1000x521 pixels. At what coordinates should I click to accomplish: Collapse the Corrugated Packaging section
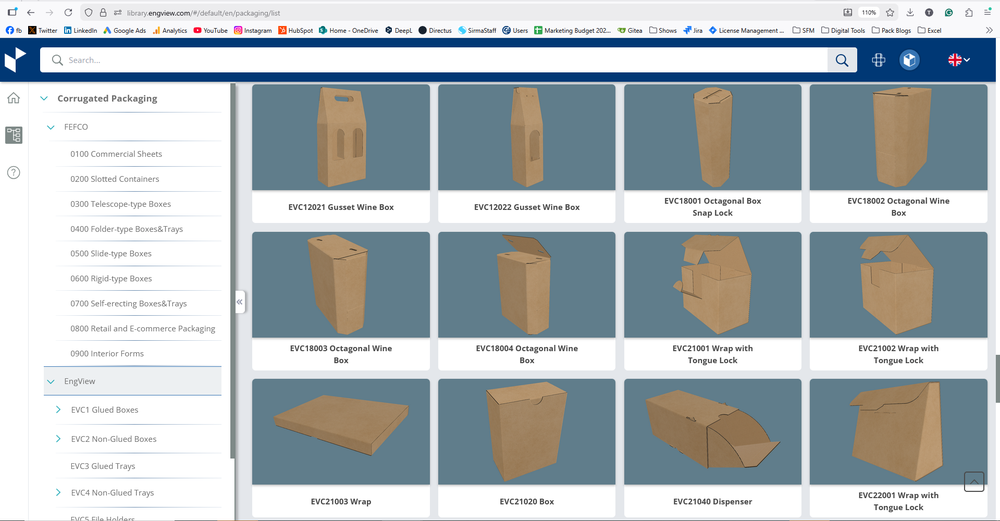click(x=44, y=98)
